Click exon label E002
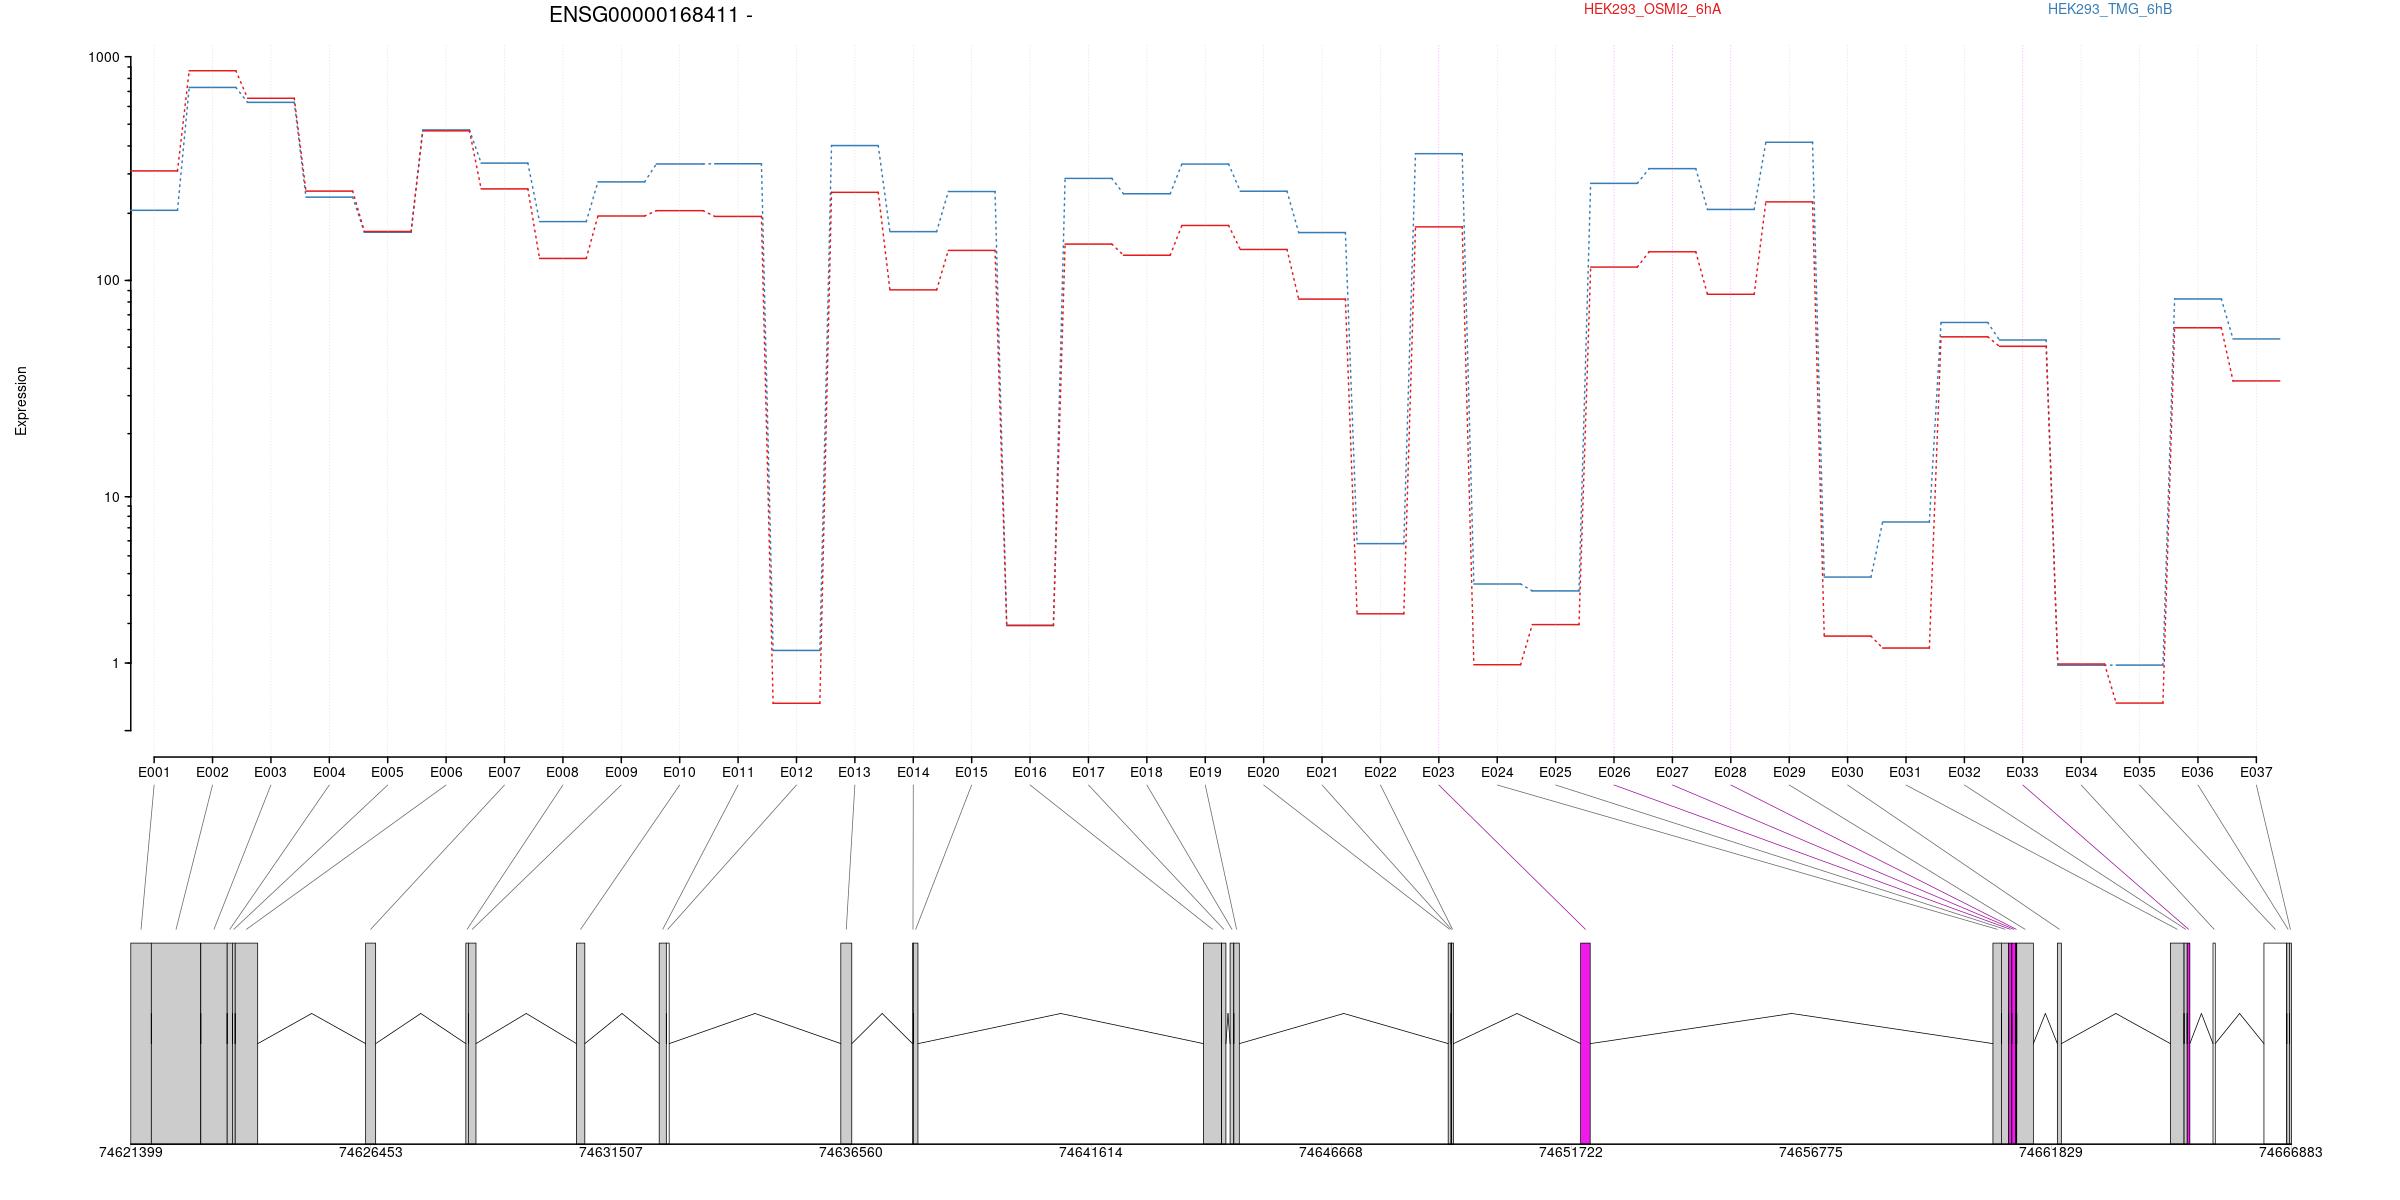The width and height of the screenshot is (2400, 1200). point(212,772)
